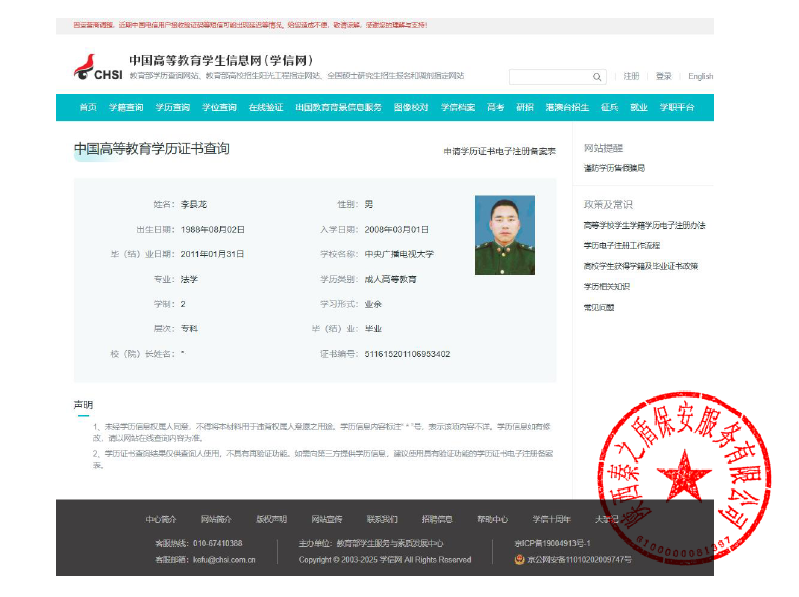Viewport: 799px width, 597px height.
Task: Go to 首页 in navigation bar
Action: [88, 107]
